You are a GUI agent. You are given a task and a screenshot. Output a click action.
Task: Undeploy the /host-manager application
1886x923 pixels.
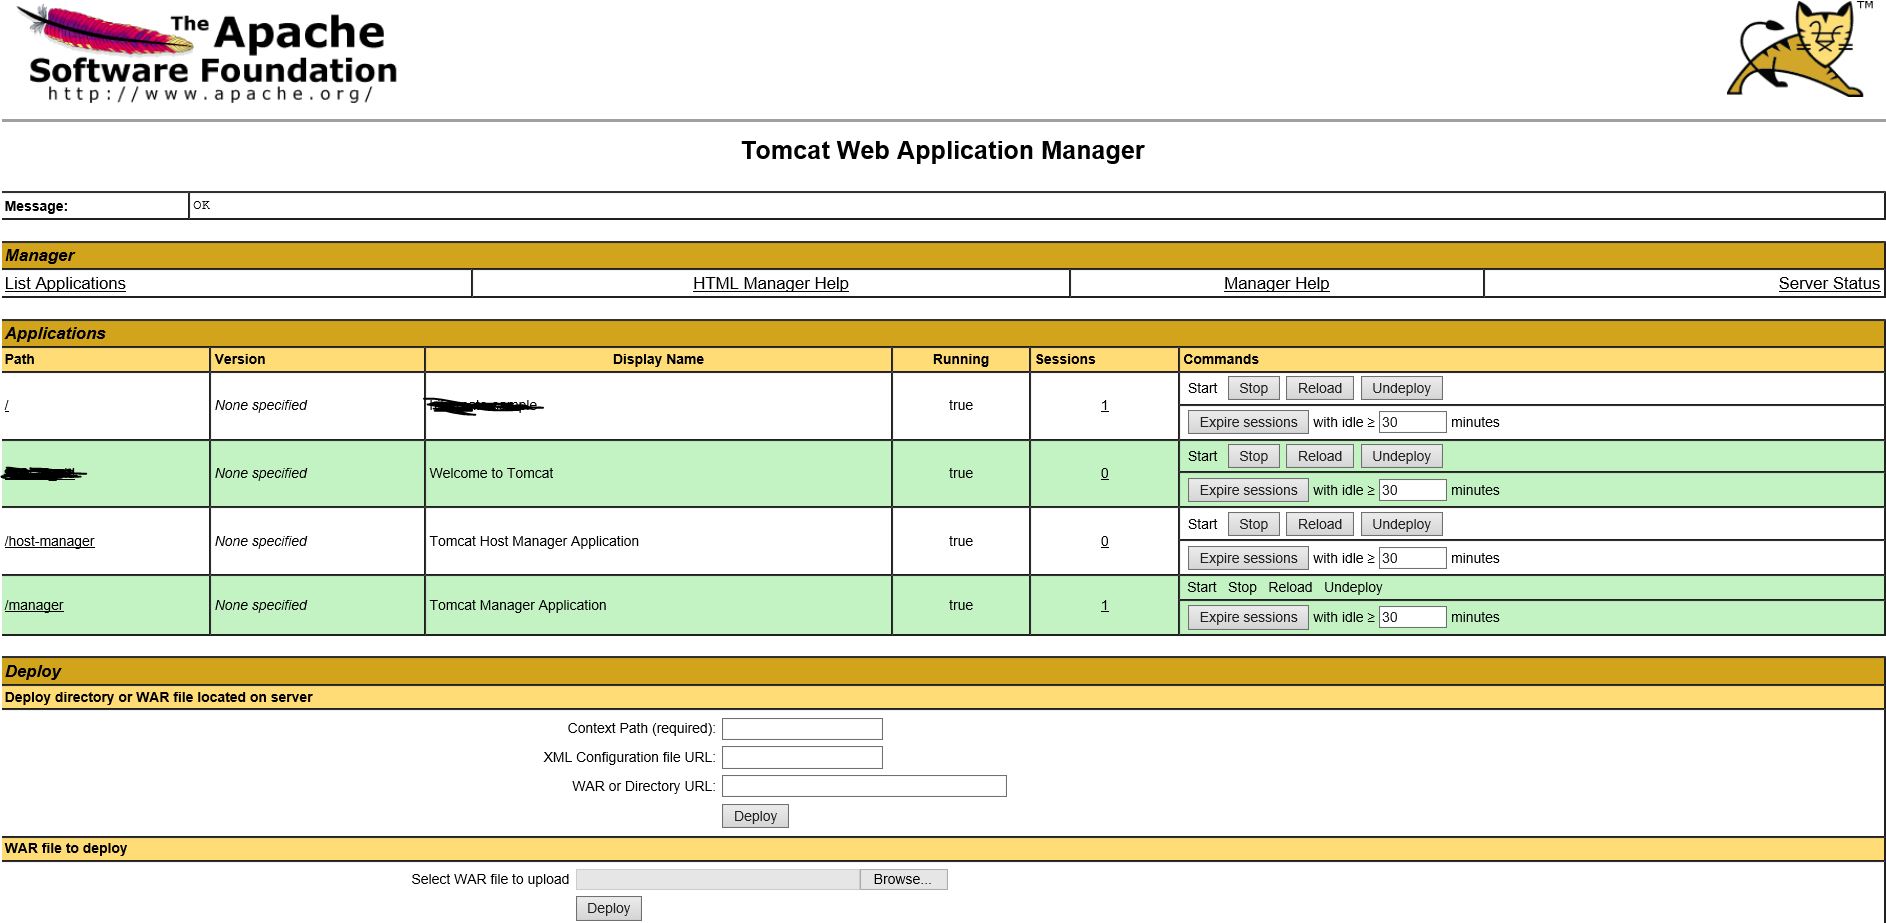[1401, 524]
